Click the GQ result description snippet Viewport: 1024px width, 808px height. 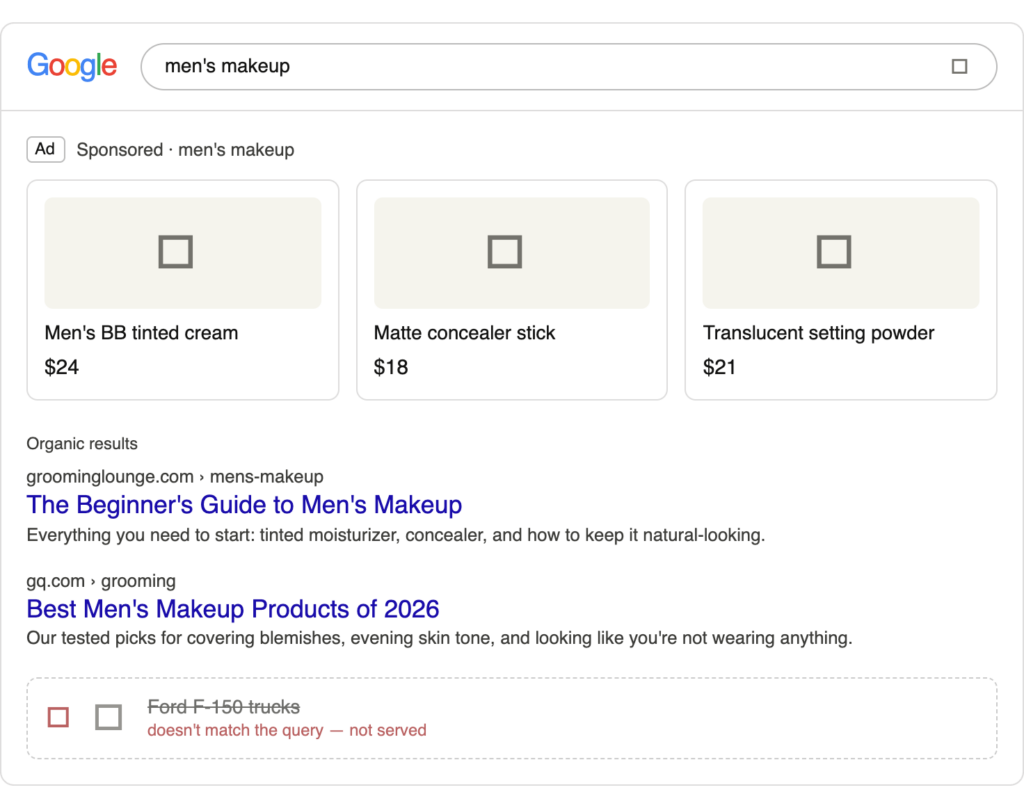coord(440,638)
